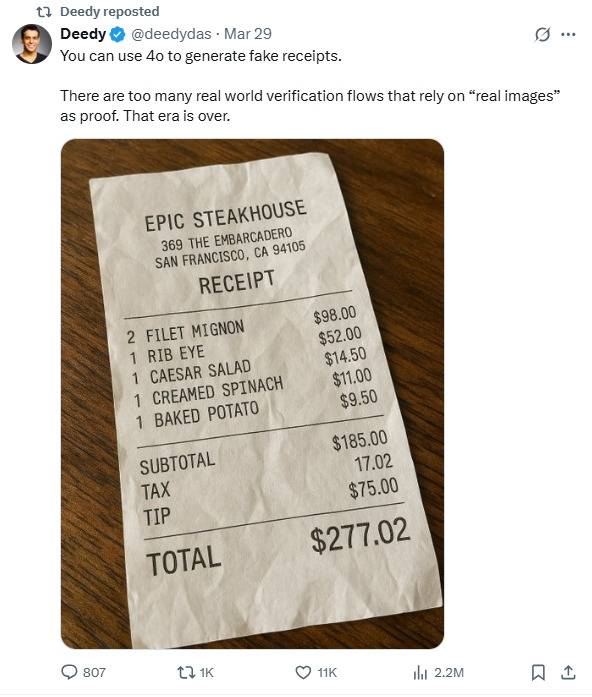Click the repost arrows icon
Viewport: 592px width, 697px height.
(186, 672)
